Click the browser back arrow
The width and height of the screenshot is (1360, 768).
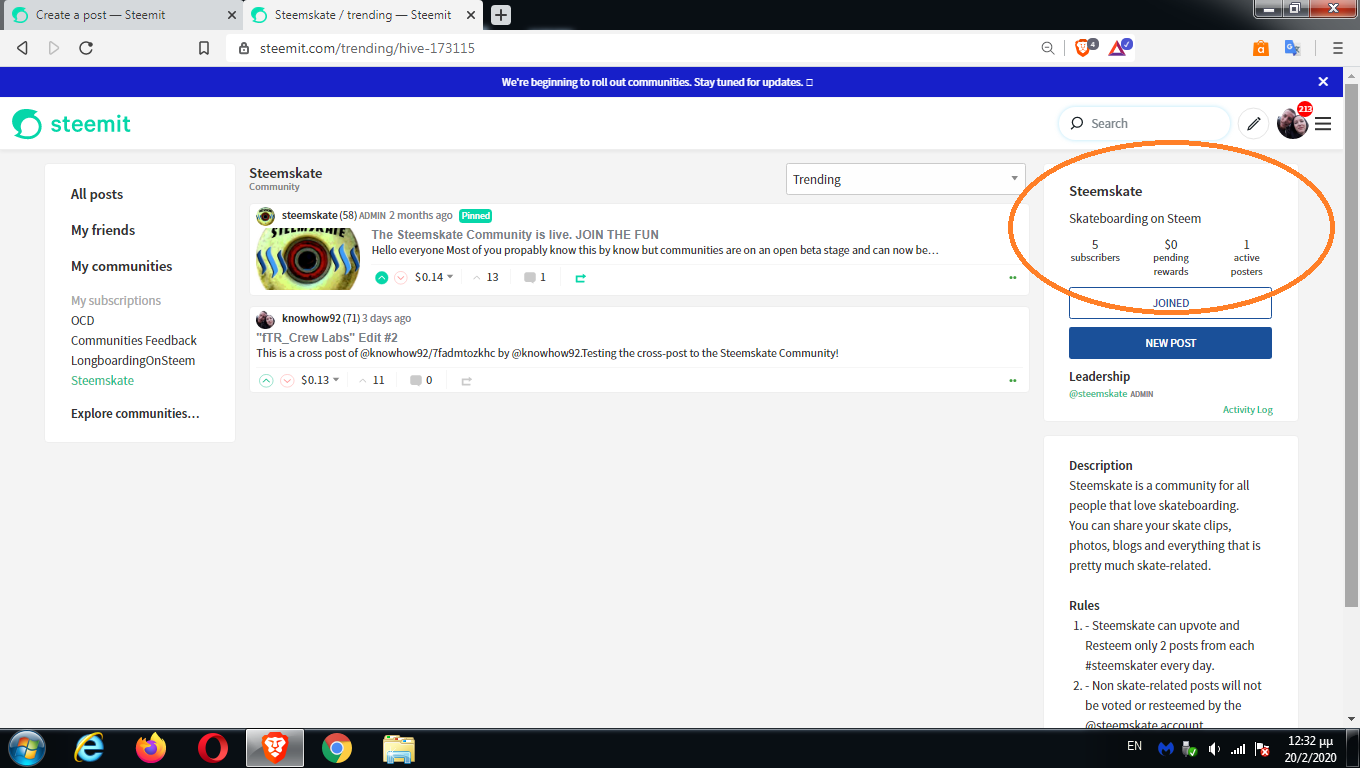(22, 48)
